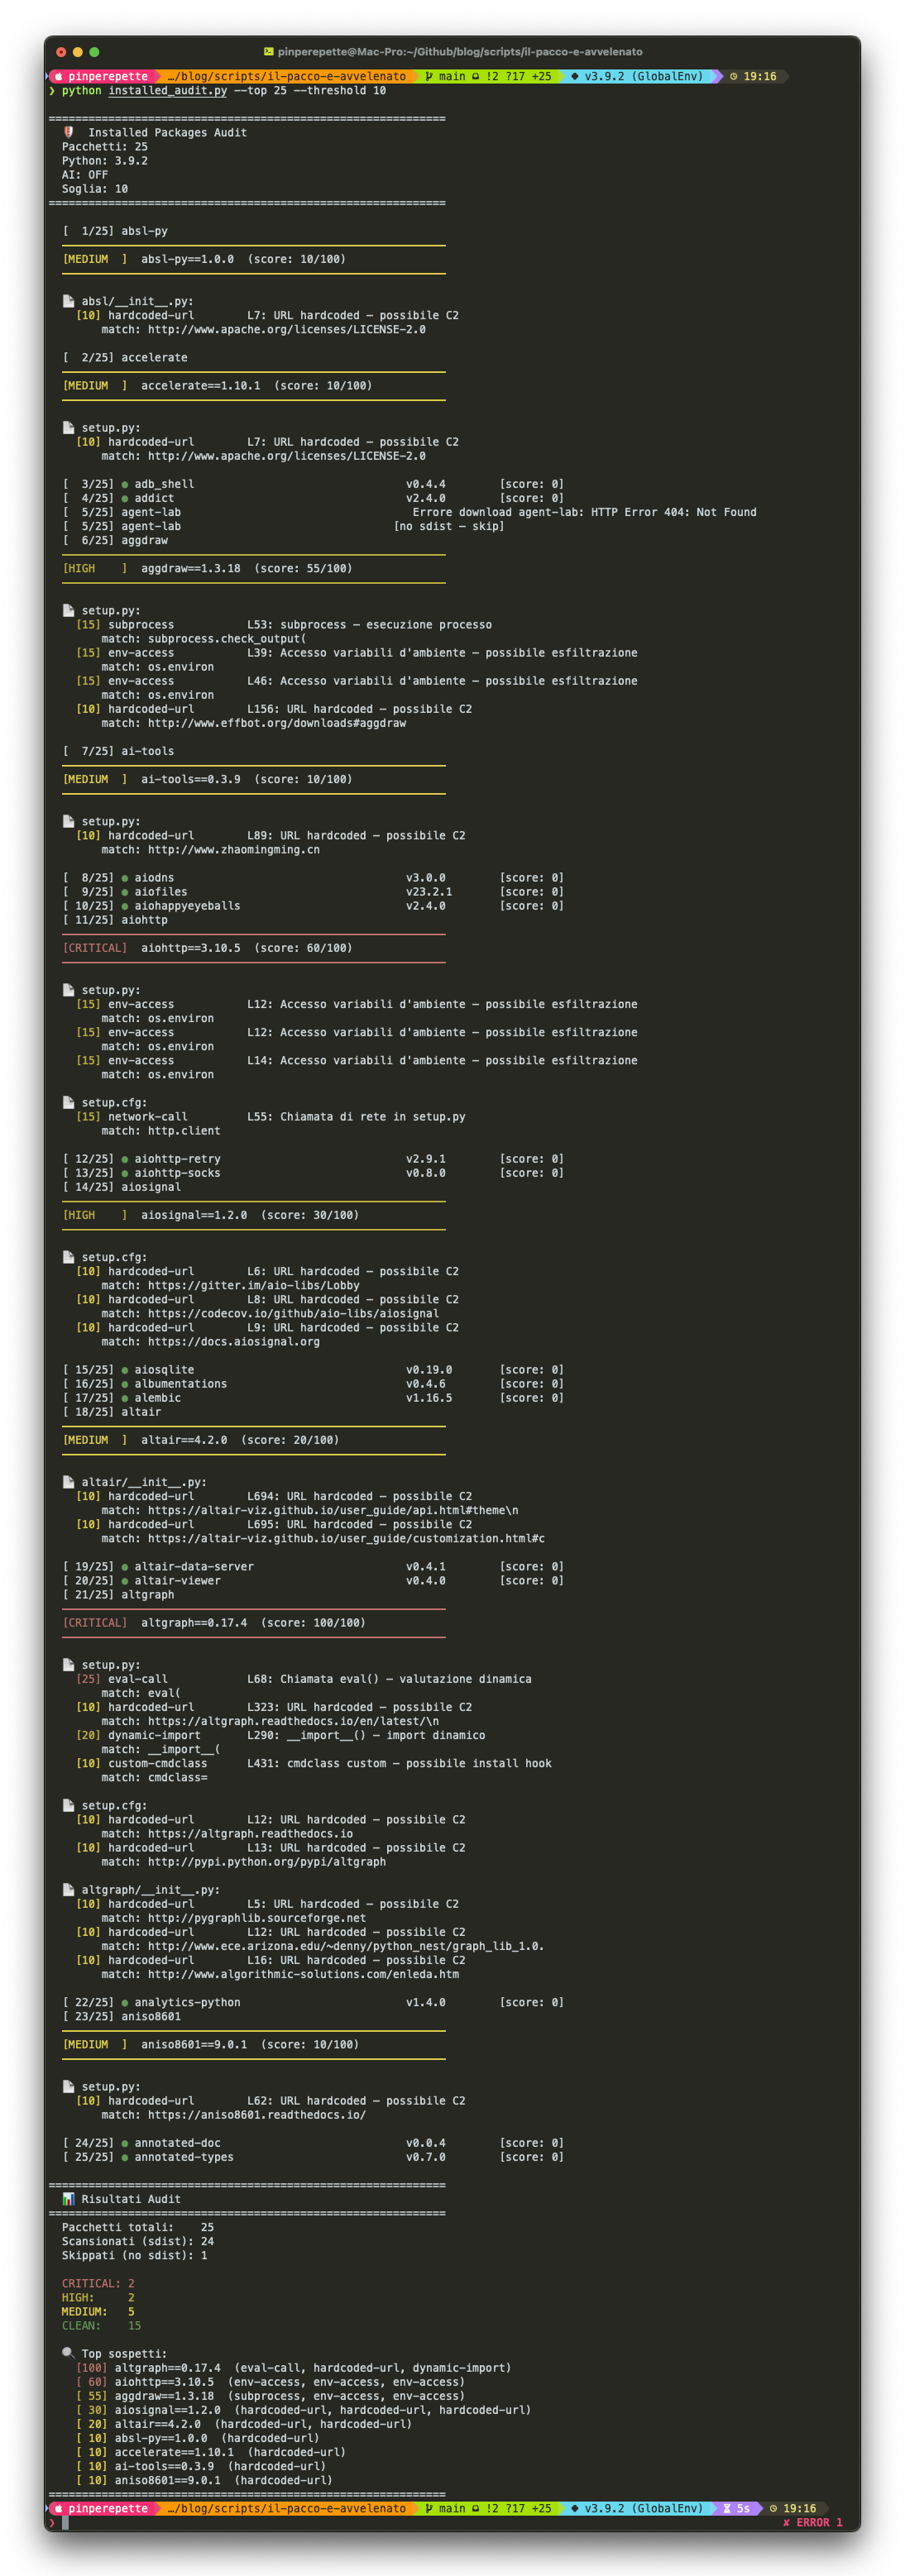
Task: Click the red close window button
Action: click(61, 52)
